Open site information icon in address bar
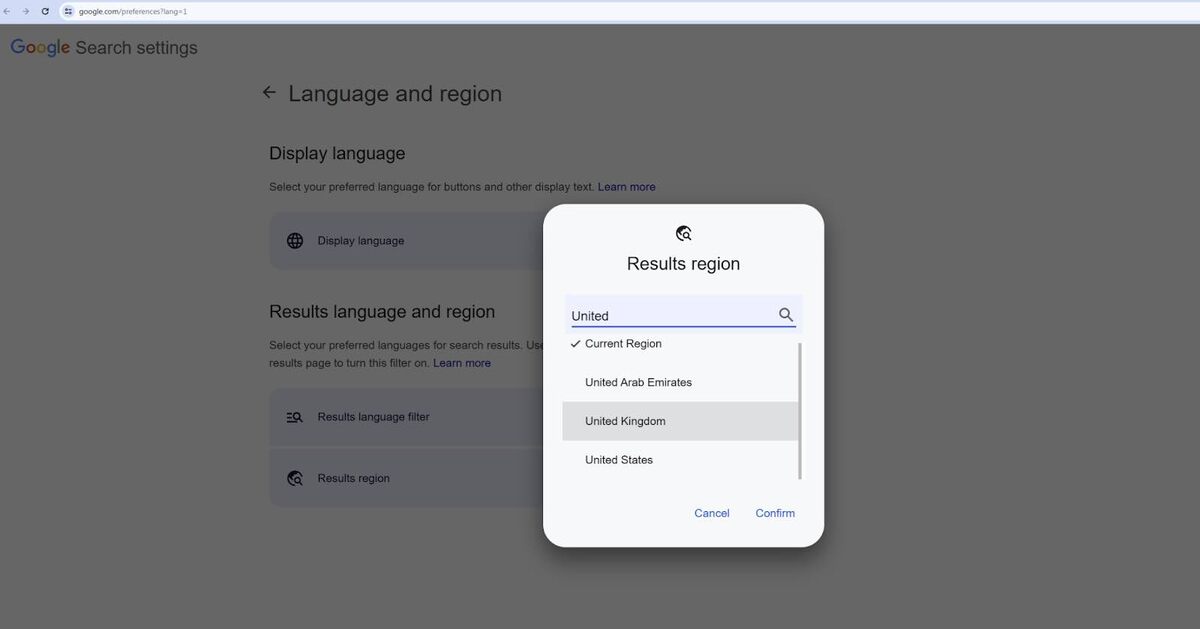Image resolution: width=1200 pixels, height=629 pixels. click(68, 11)
